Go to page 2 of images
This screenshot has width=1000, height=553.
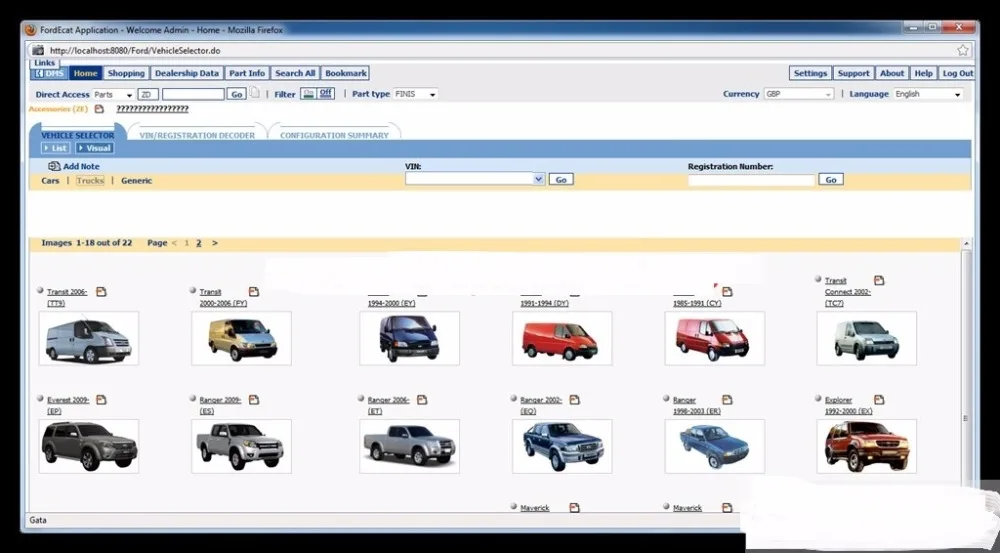(x=198, y=243)
